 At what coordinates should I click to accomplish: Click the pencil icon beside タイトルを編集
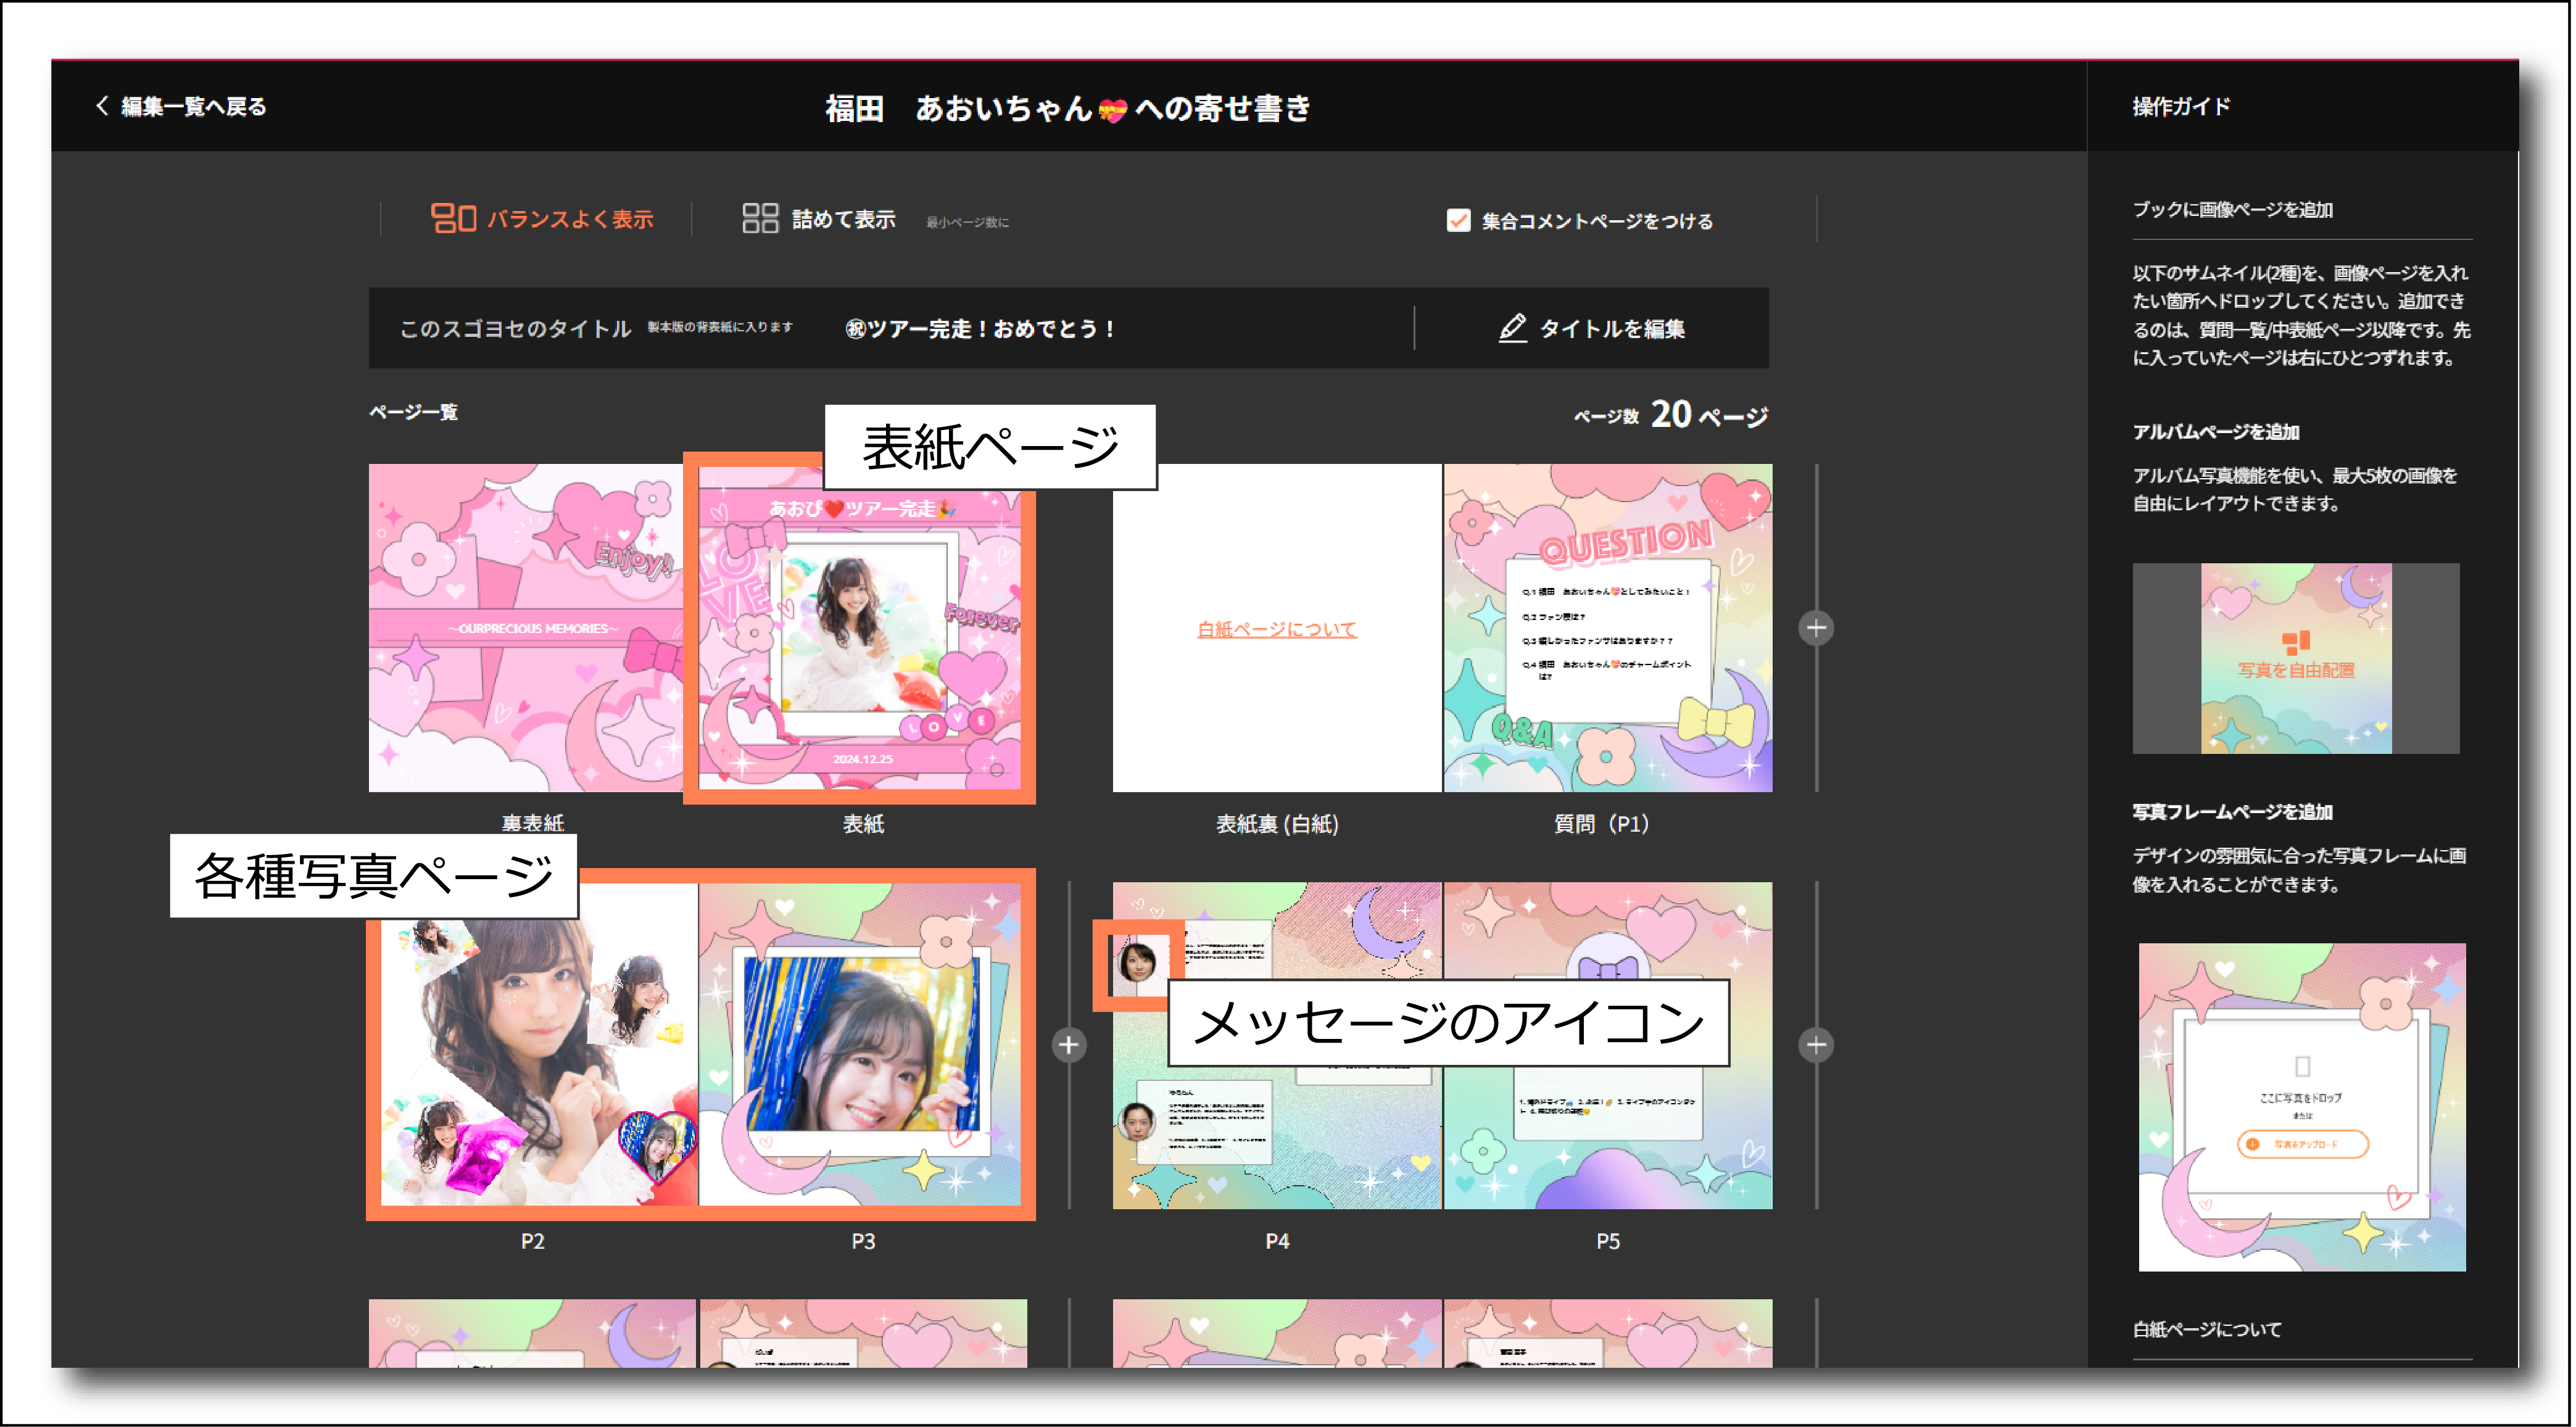pos(1512,328)
